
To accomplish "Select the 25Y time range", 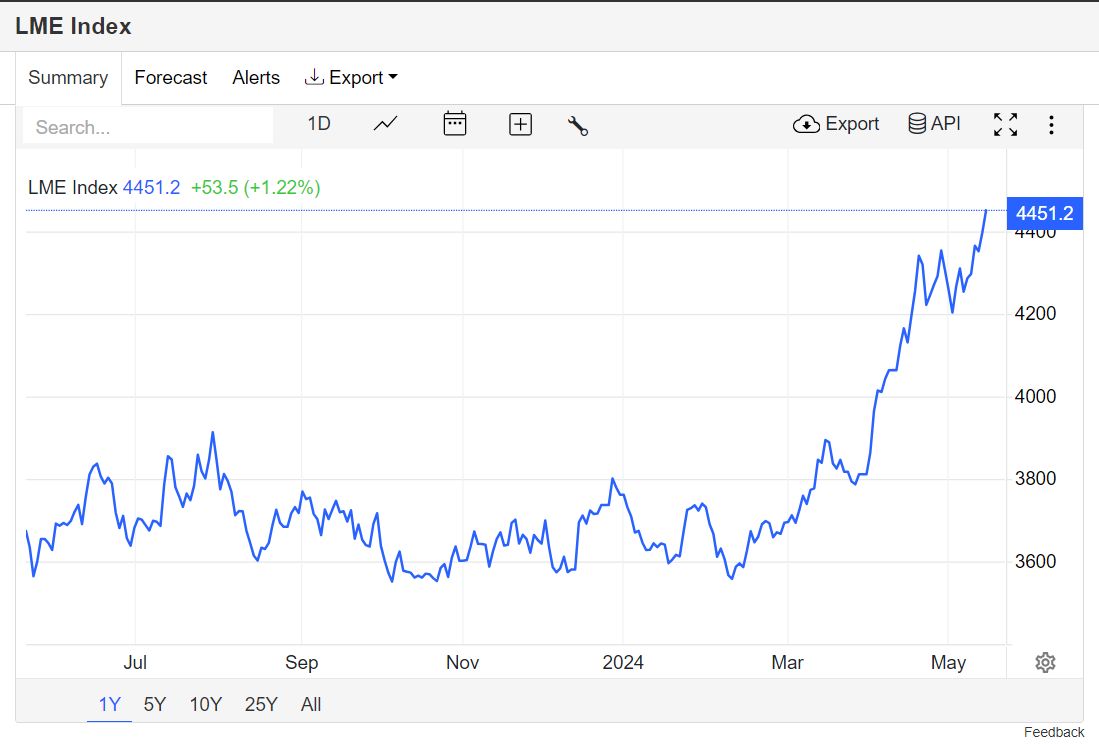I will pos(261,704).
